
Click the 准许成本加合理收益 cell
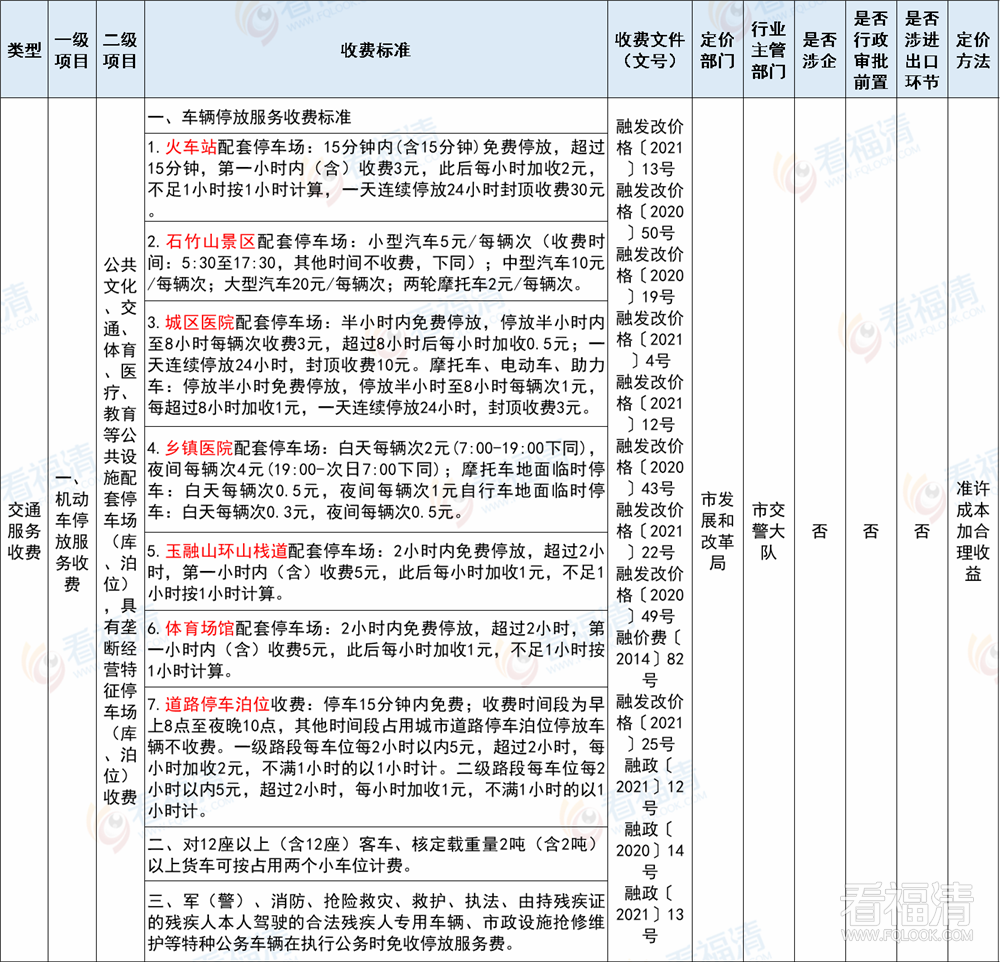click(x=973, y=530)
